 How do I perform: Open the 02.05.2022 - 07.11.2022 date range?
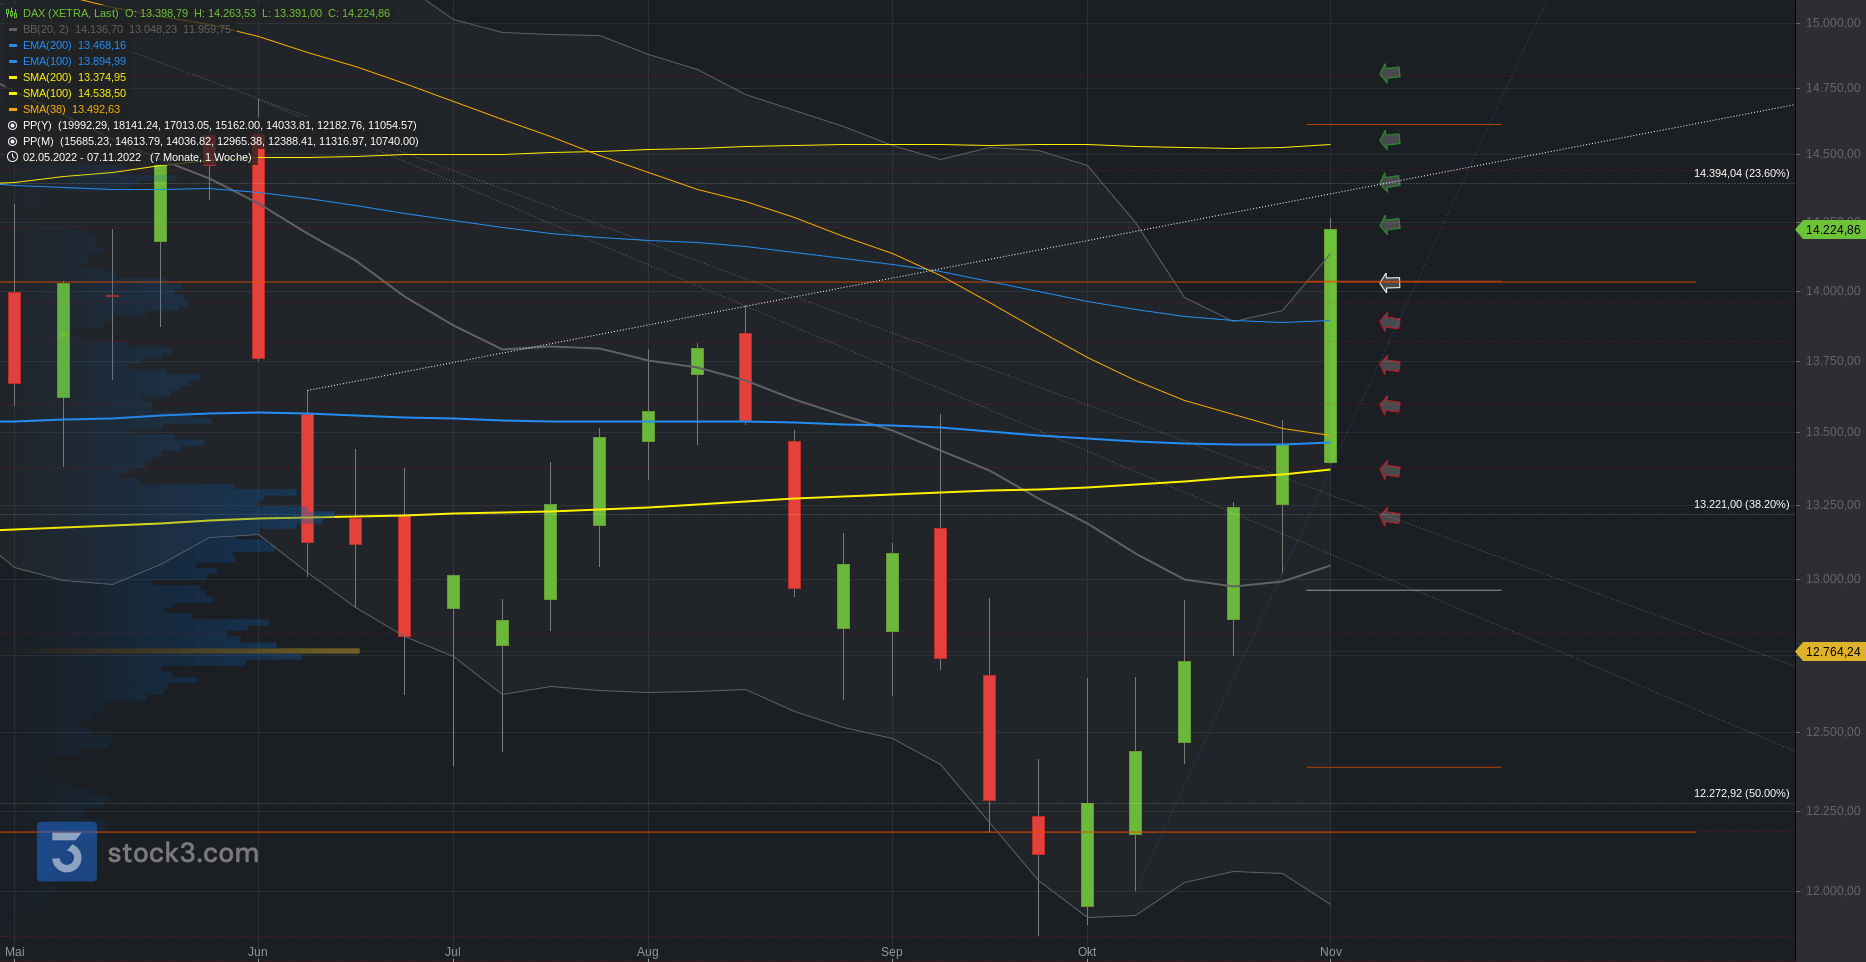point(82,157)
